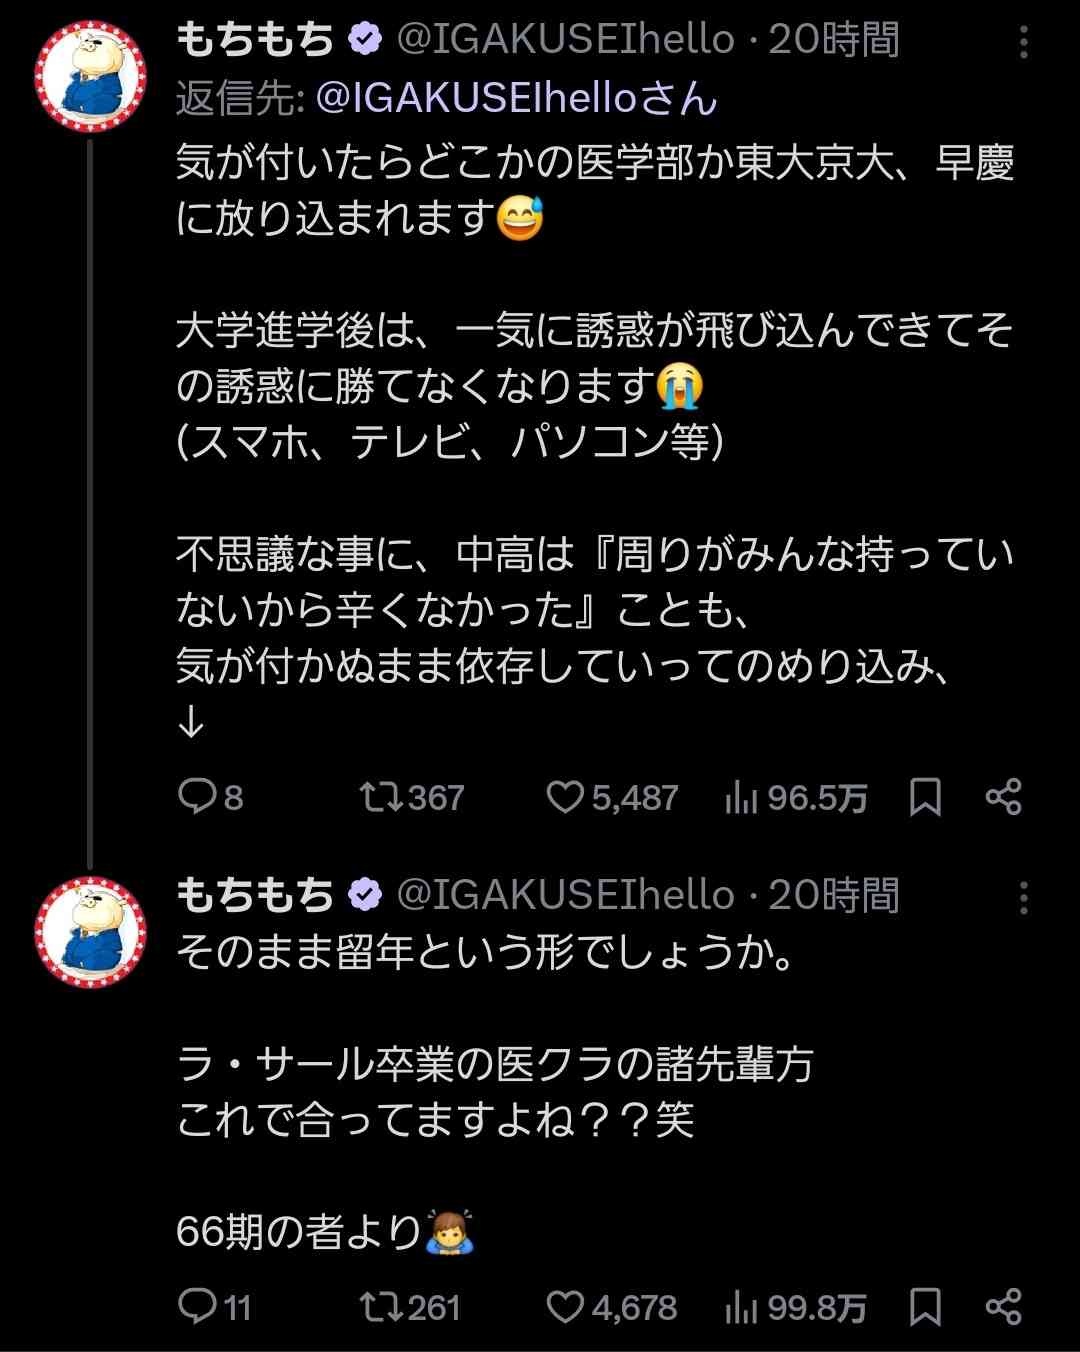Open more options menu on second tweet
Screen dimensions: 1080x1352
(1023, 898)
